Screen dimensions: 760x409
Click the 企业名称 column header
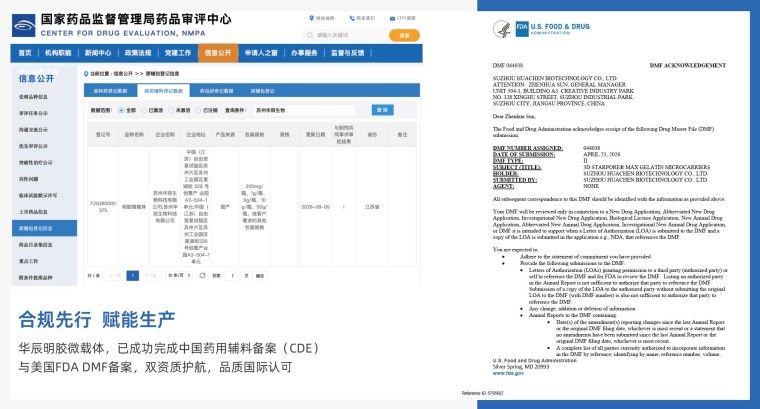pyautogui.click(x=165, y=135)
